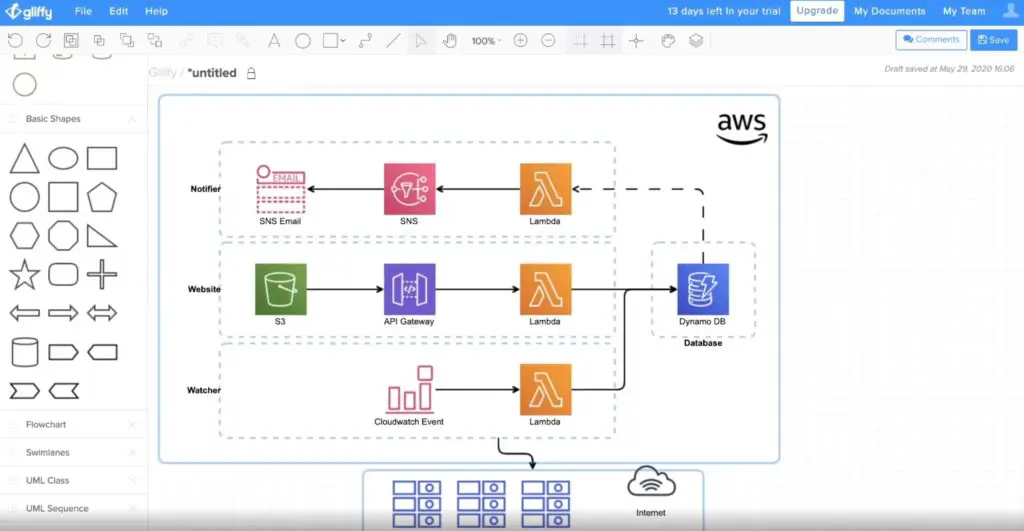Activate the Pointer selection tool
Image resolution: width=1024 pixels, height=531 pixels.
click(x=421, y=40)
